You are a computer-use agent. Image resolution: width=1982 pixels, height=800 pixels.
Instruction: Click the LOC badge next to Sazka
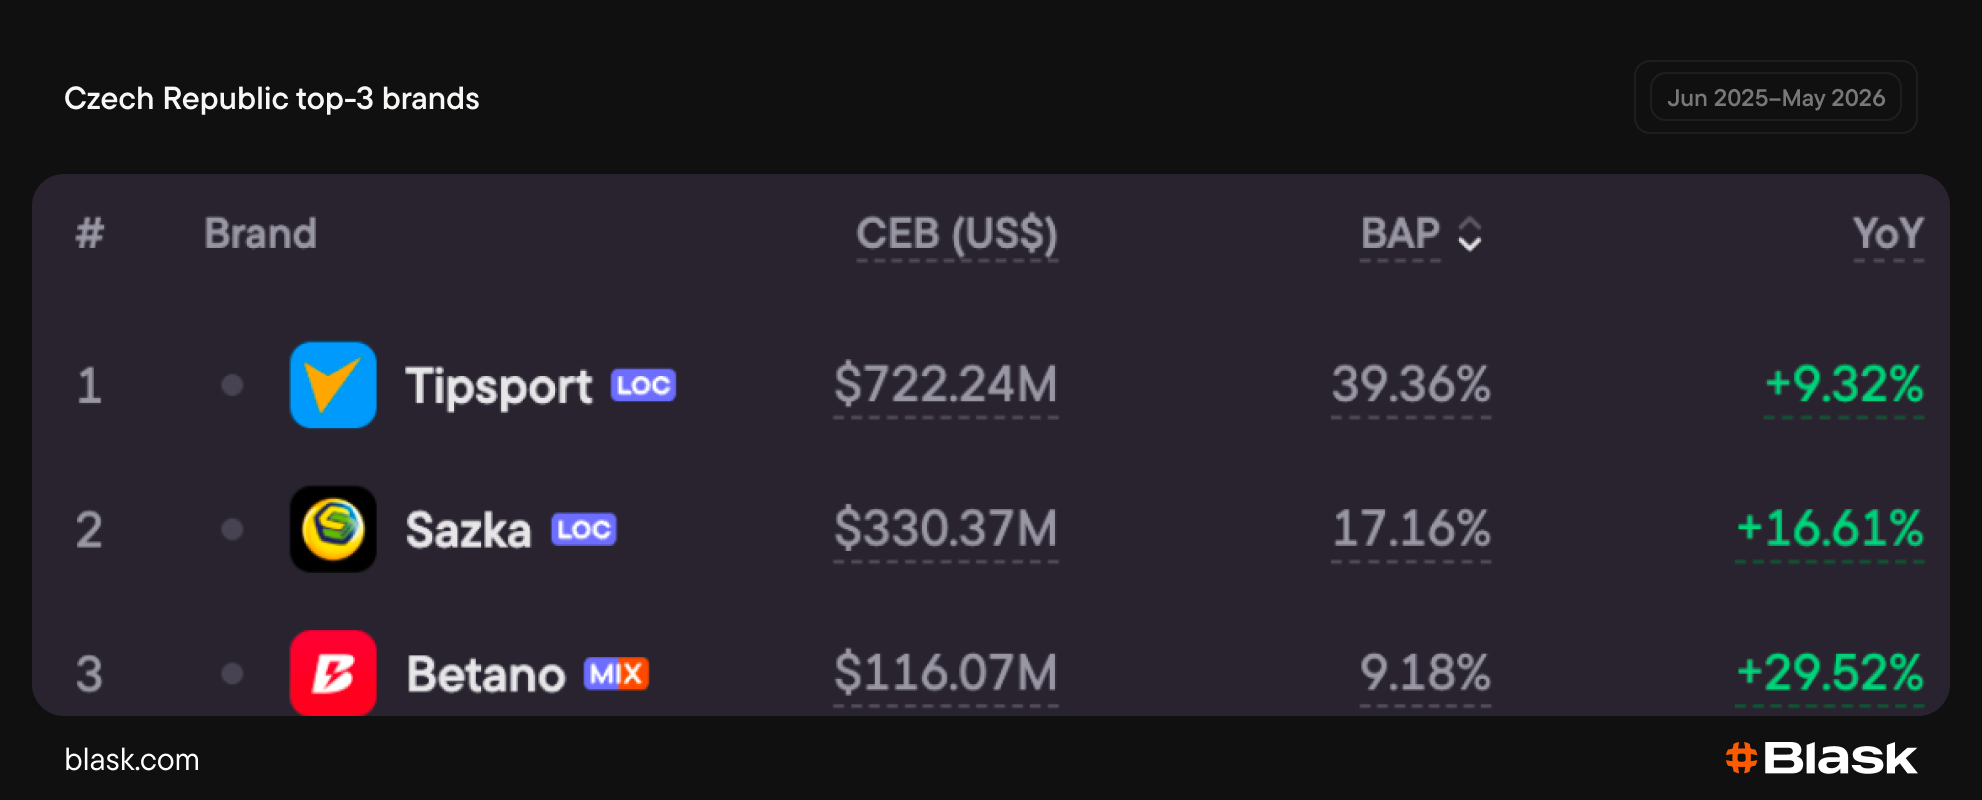[x=584, y=529]
